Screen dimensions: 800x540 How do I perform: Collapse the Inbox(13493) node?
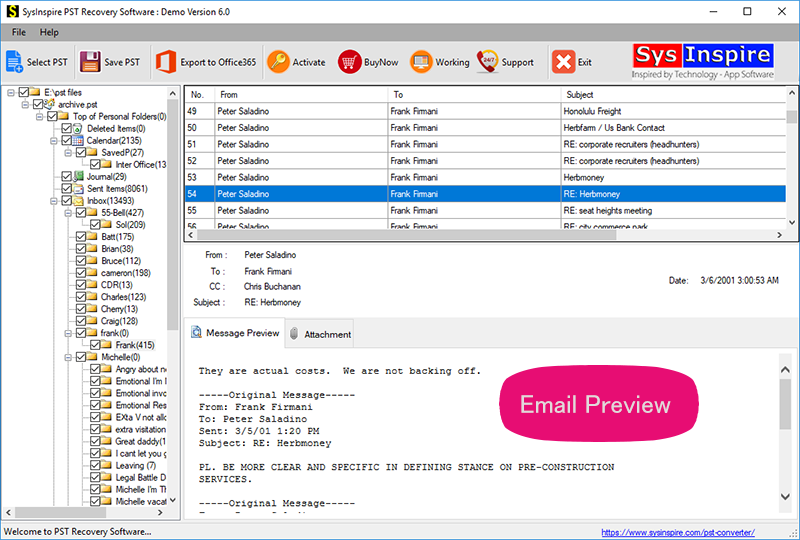tap(54, 201)
